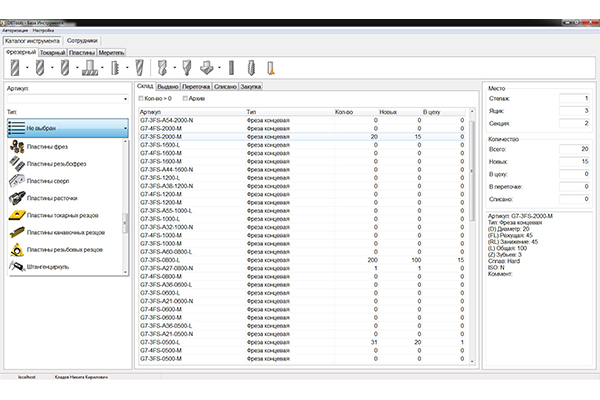Screen dimensions: 600x400
Task: Click the table scrollbar down arrow
Action: click(x=472, y=361)
